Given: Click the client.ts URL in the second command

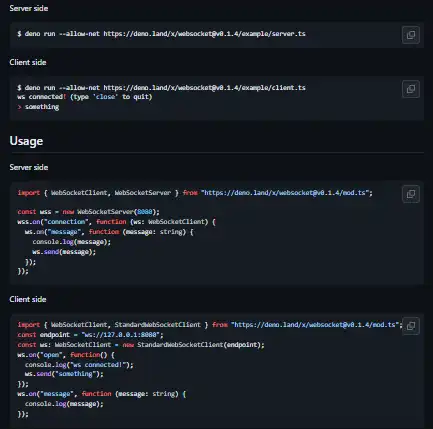Looking at the screenshot, I should (x=204, y=88).
